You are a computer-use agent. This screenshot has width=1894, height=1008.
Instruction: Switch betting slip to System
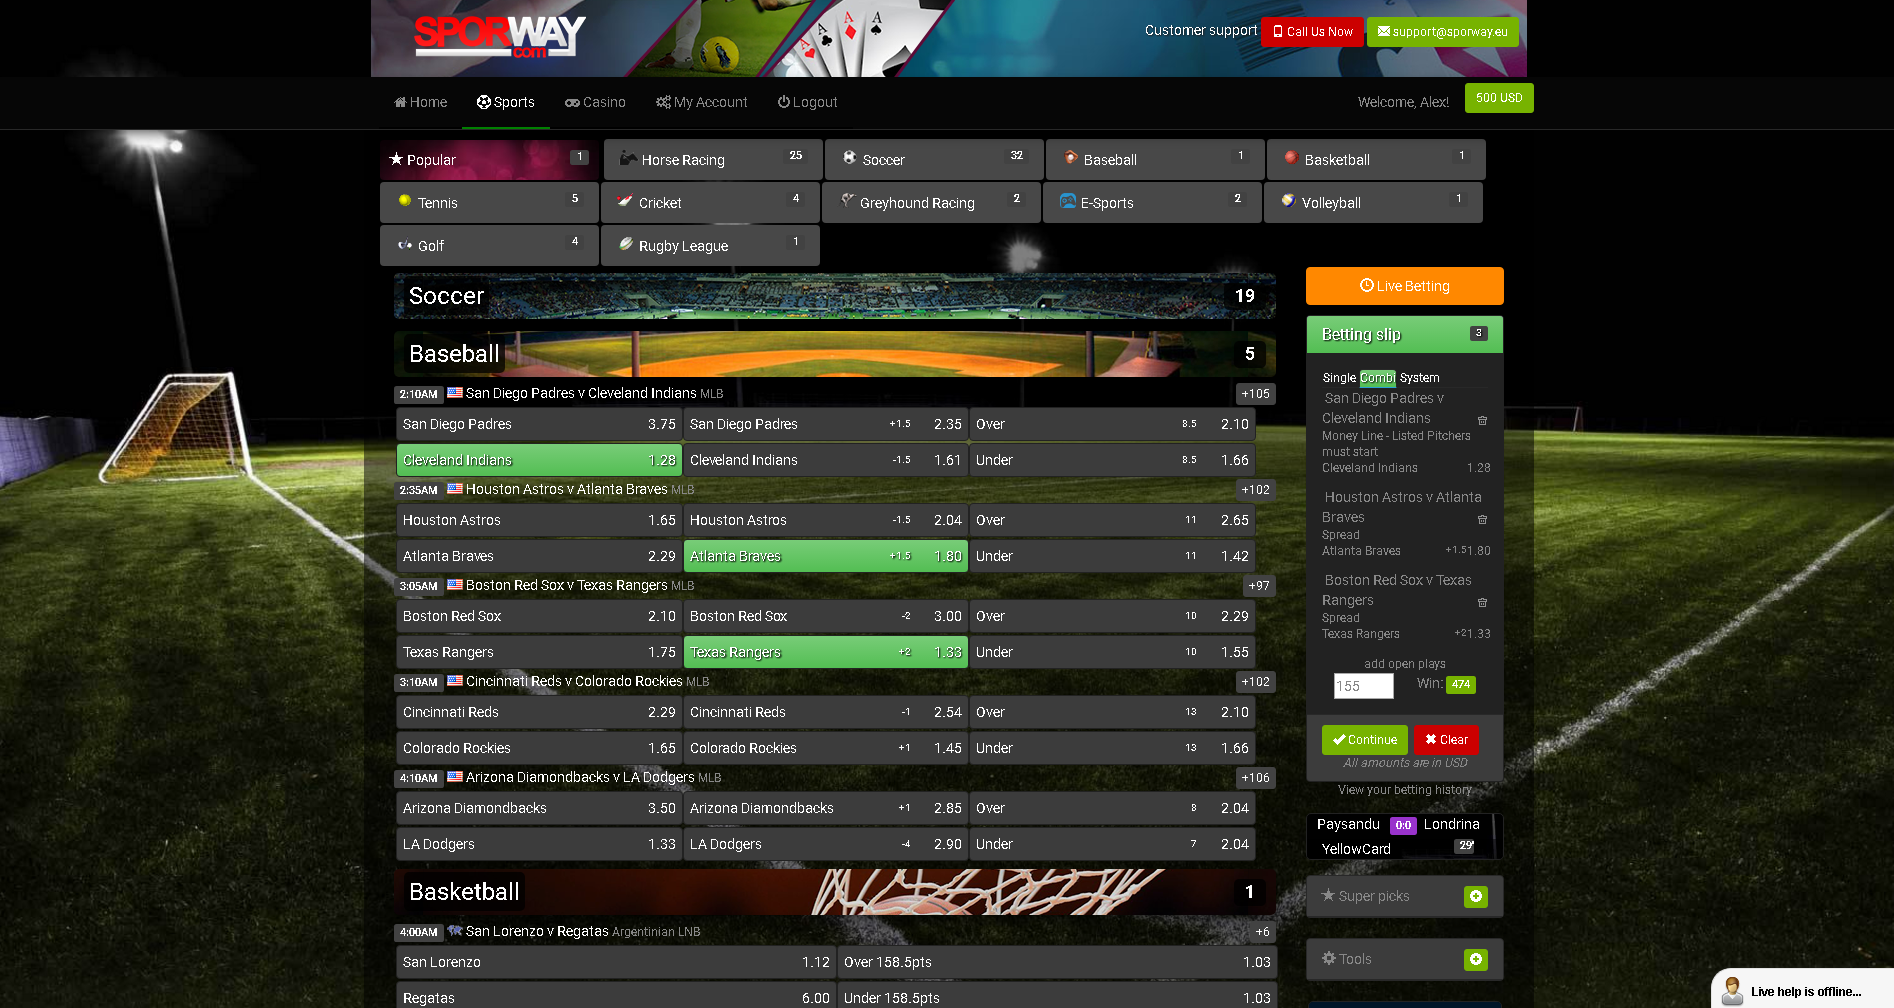tap(1419, 378)
